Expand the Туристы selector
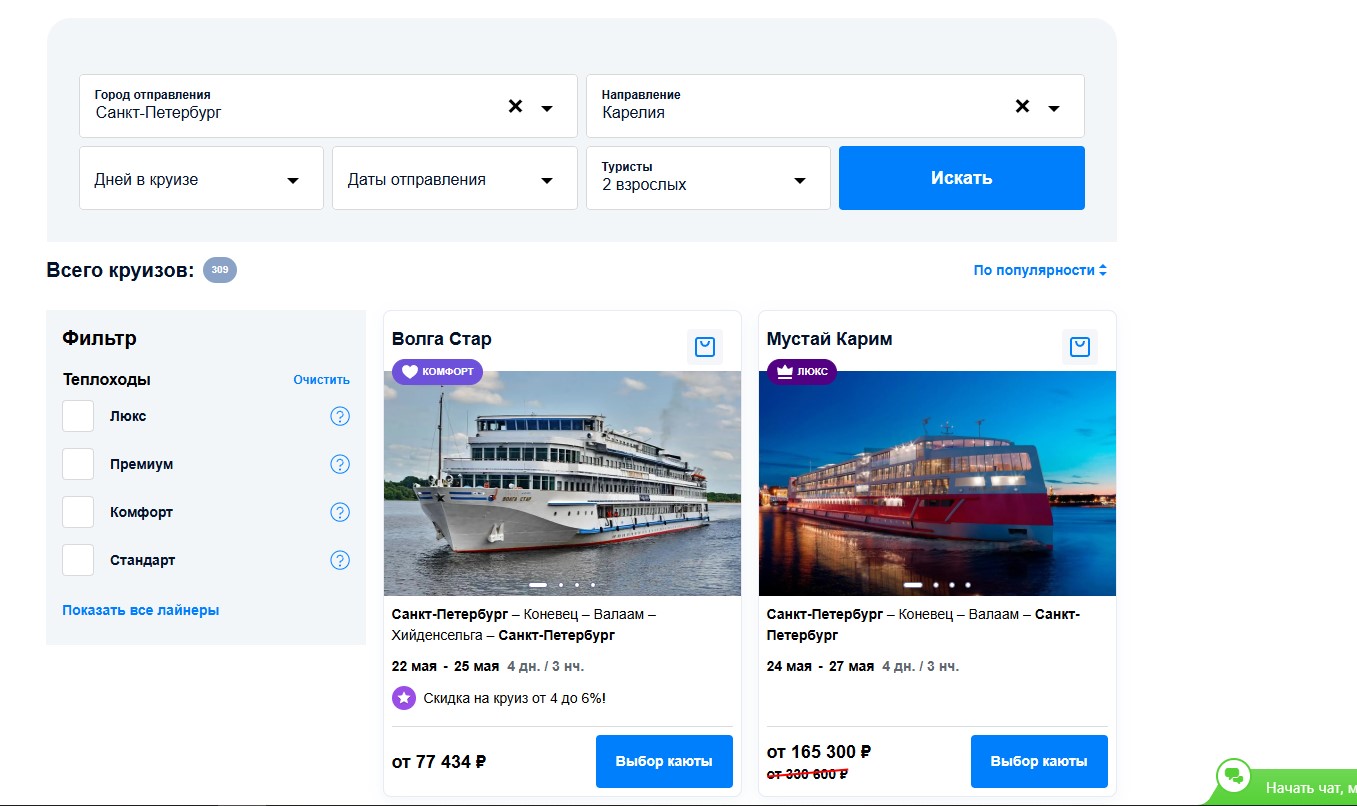This screenshot has height=806, width=1357. coord(707,179)
